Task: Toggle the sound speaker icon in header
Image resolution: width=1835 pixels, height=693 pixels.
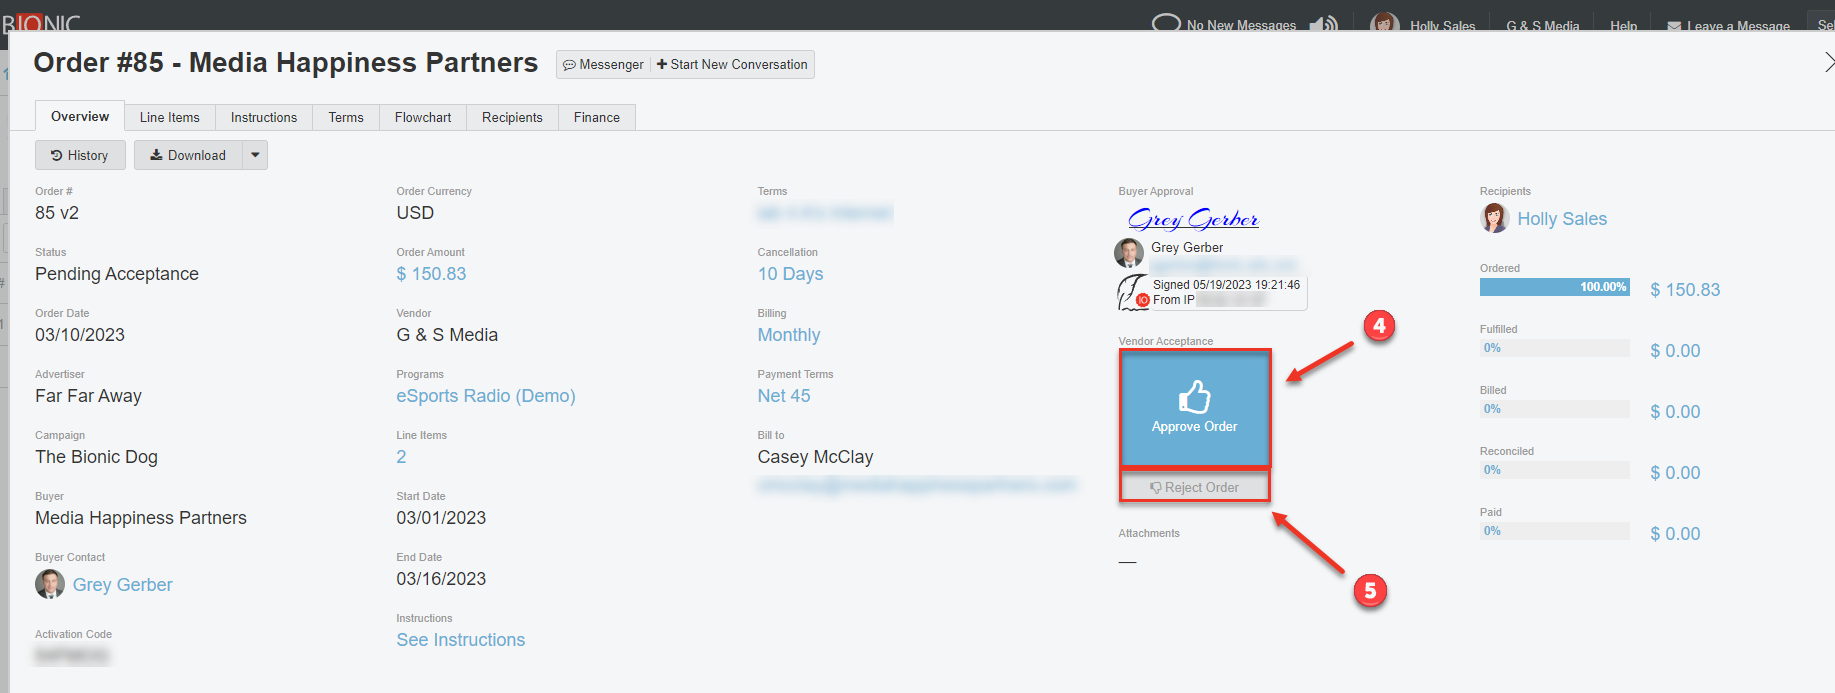Action: pyautogui.click(x=1323, y=24)
